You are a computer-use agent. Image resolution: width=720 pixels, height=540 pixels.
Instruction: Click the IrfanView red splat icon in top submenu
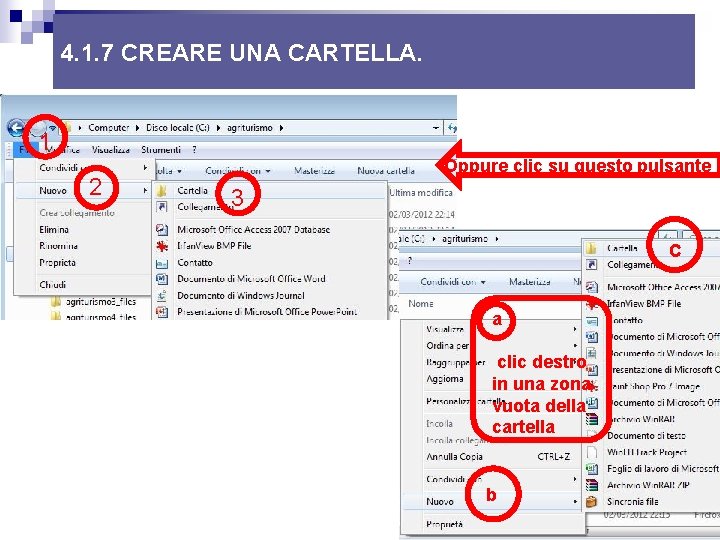162,246
